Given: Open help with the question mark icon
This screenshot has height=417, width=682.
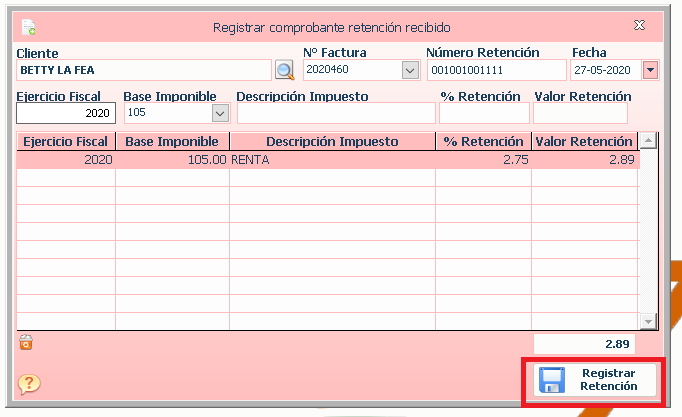Looking at the screenshot, I should coord(29,384).
